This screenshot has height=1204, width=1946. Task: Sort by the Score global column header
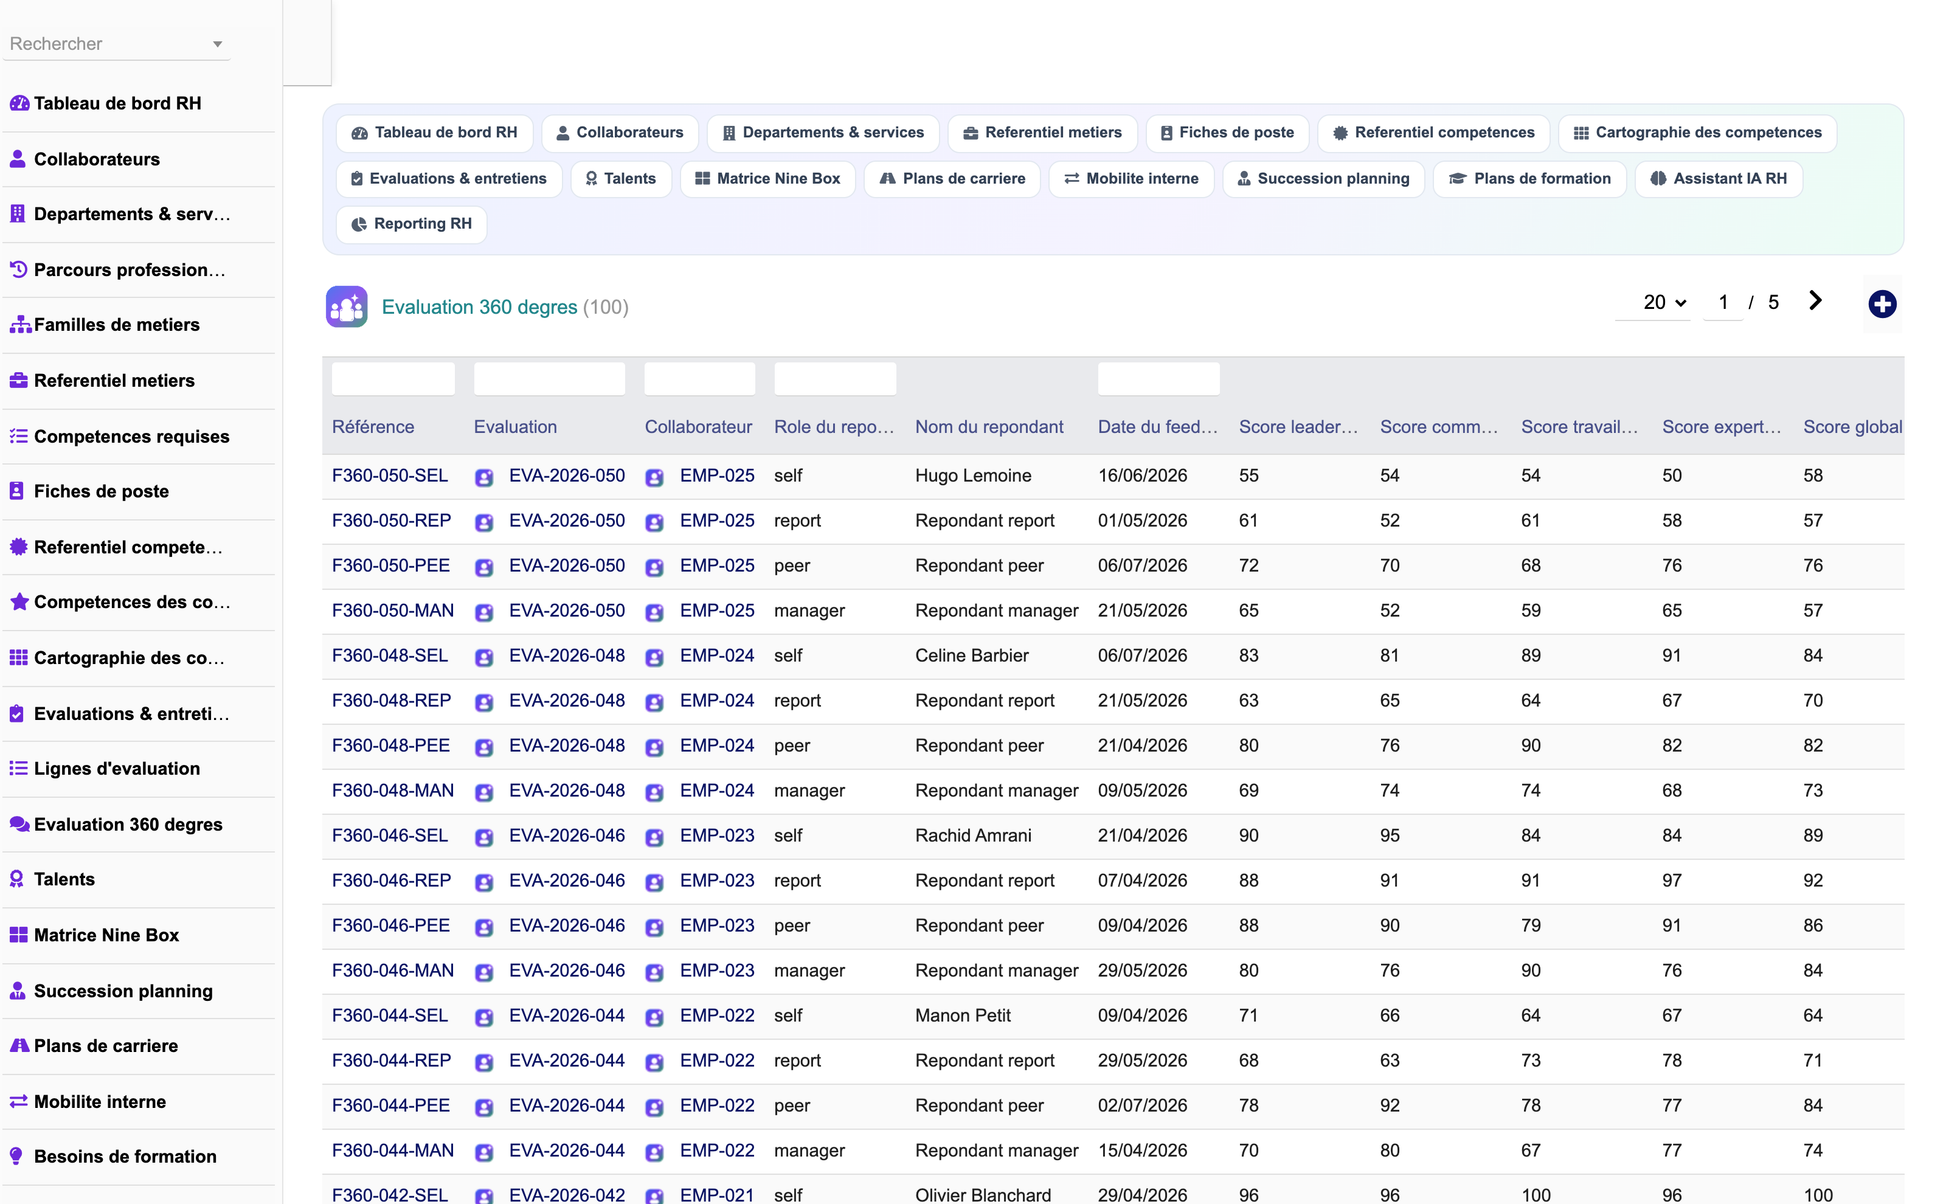pyautogui.click(x=1852, y=427)
